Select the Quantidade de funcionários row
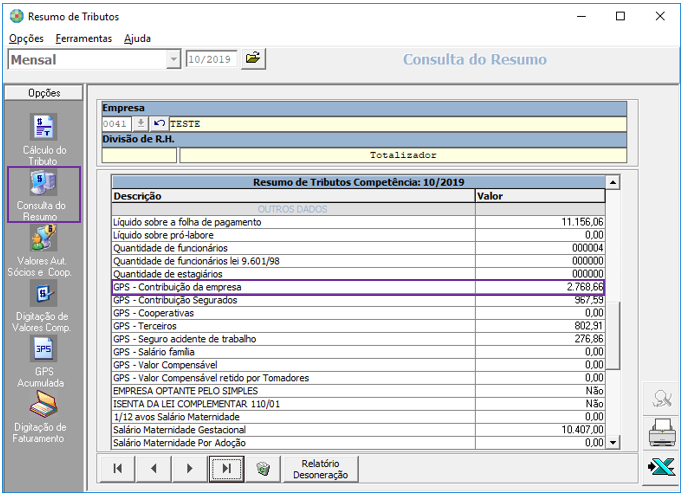The image size is (686, 497). point(358,248)
